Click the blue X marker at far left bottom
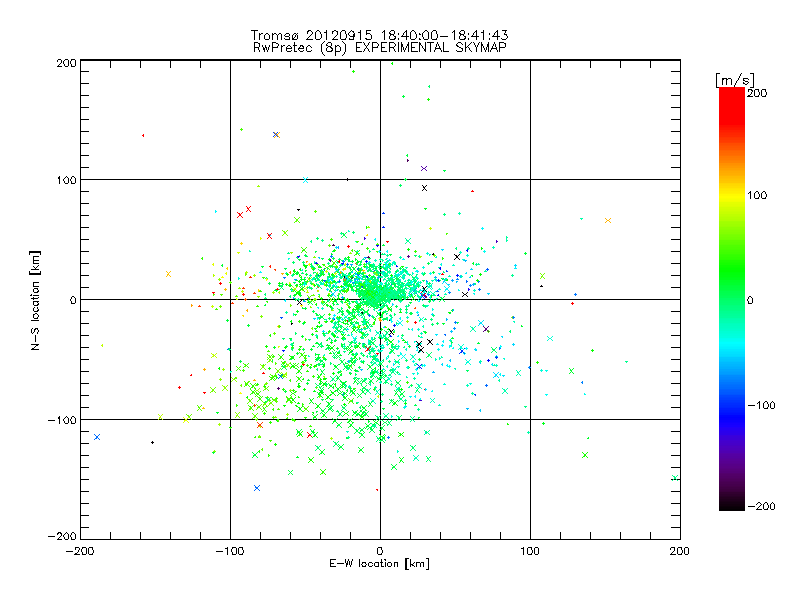The image size is (800, 600). click(x=97, y=437)
